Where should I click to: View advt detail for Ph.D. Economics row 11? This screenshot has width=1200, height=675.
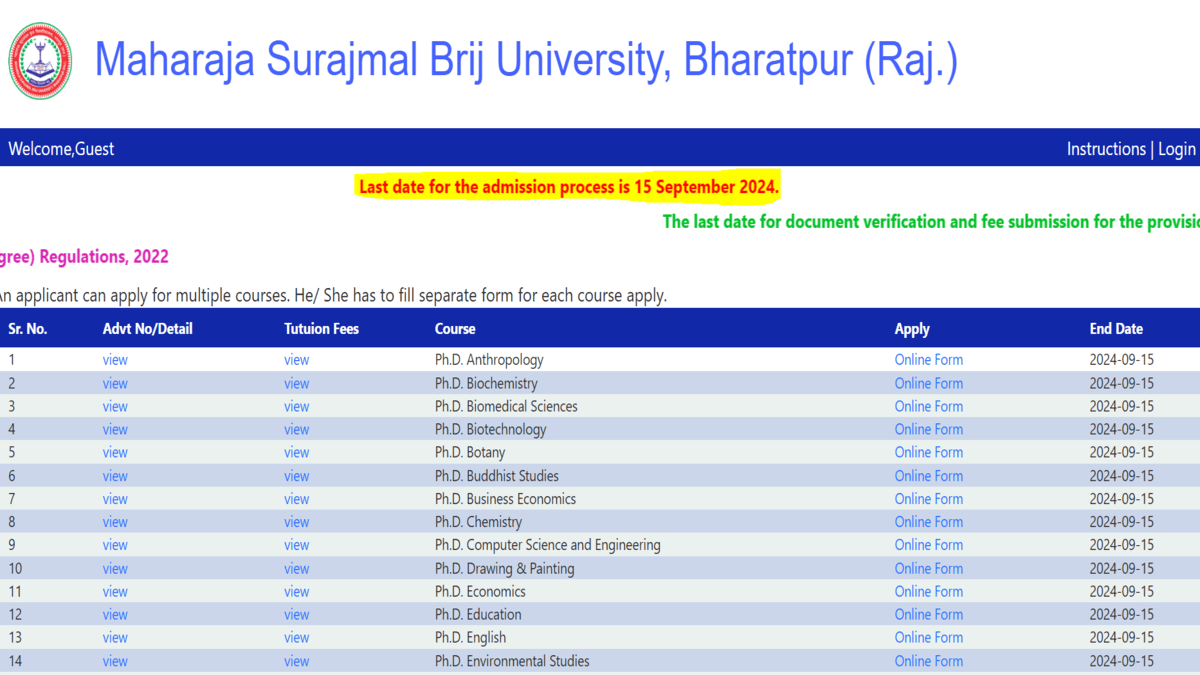(115, 592)
